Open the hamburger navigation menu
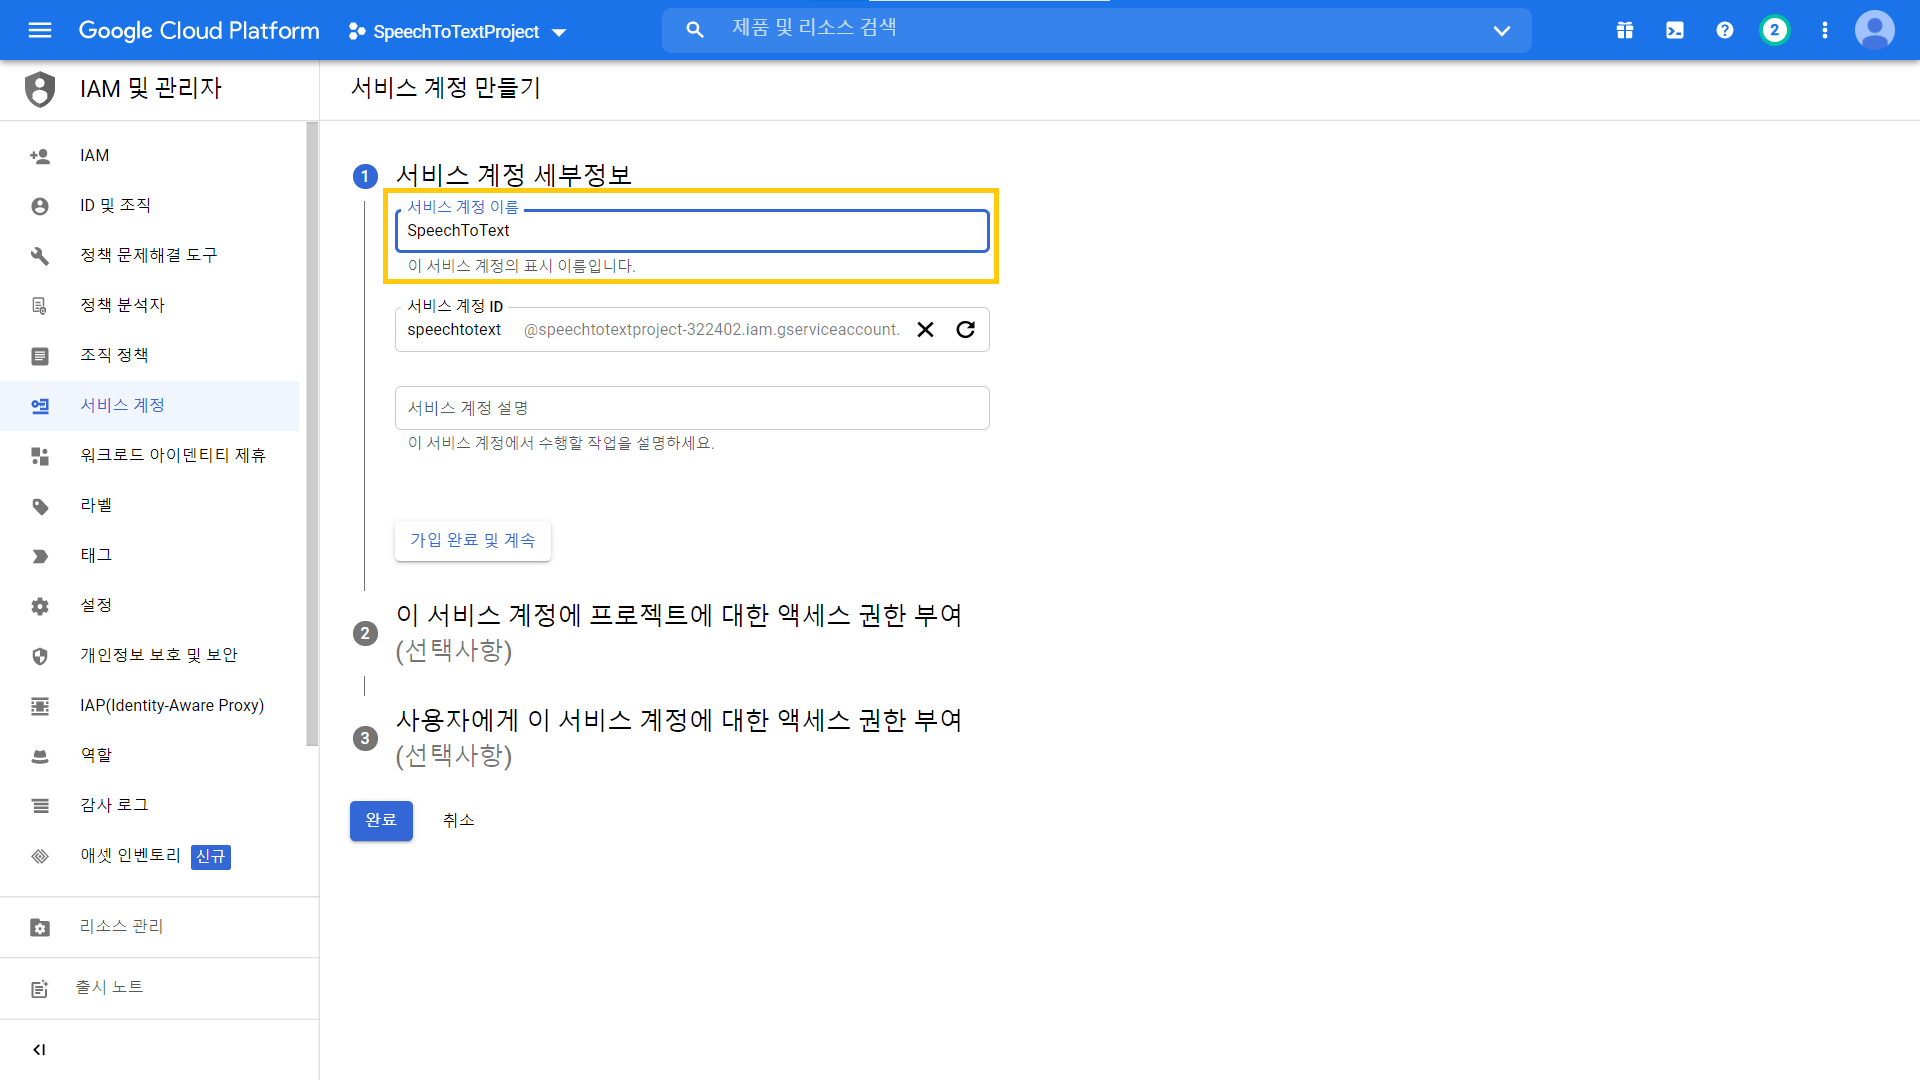 40,30
